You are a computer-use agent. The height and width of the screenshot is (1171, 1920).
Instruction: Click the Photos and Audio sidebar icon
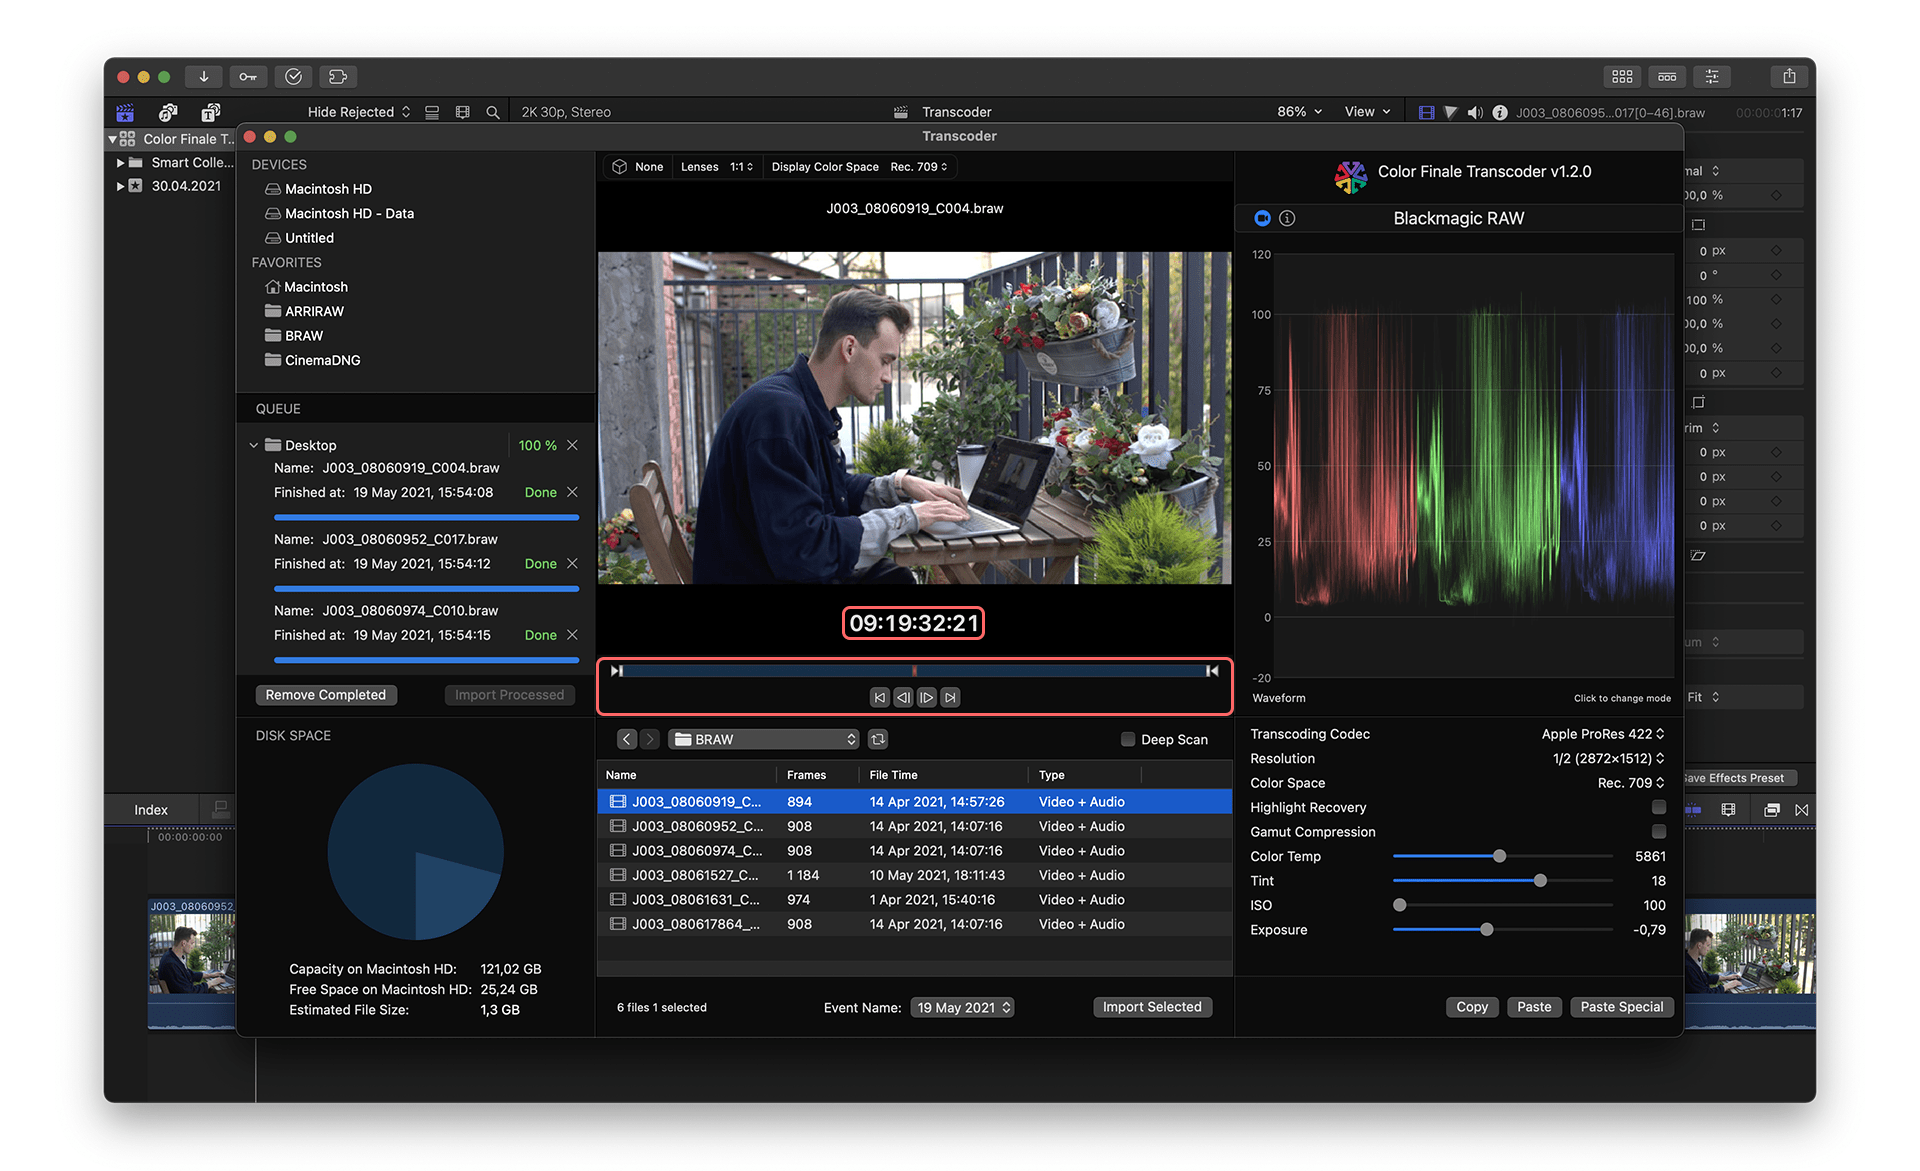click(166, 112)
